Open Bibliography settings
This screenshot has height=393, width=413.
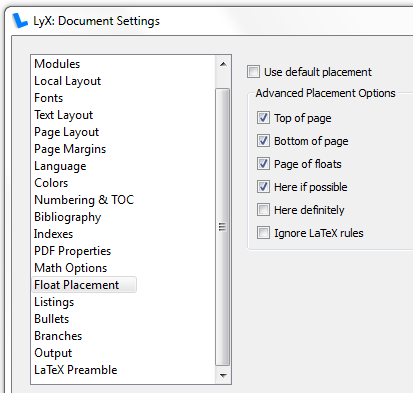[68, 217]
